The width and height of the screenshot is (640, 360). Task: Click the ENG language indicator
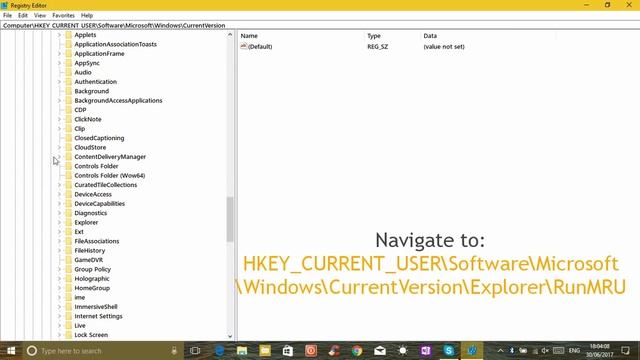[574, 351]
